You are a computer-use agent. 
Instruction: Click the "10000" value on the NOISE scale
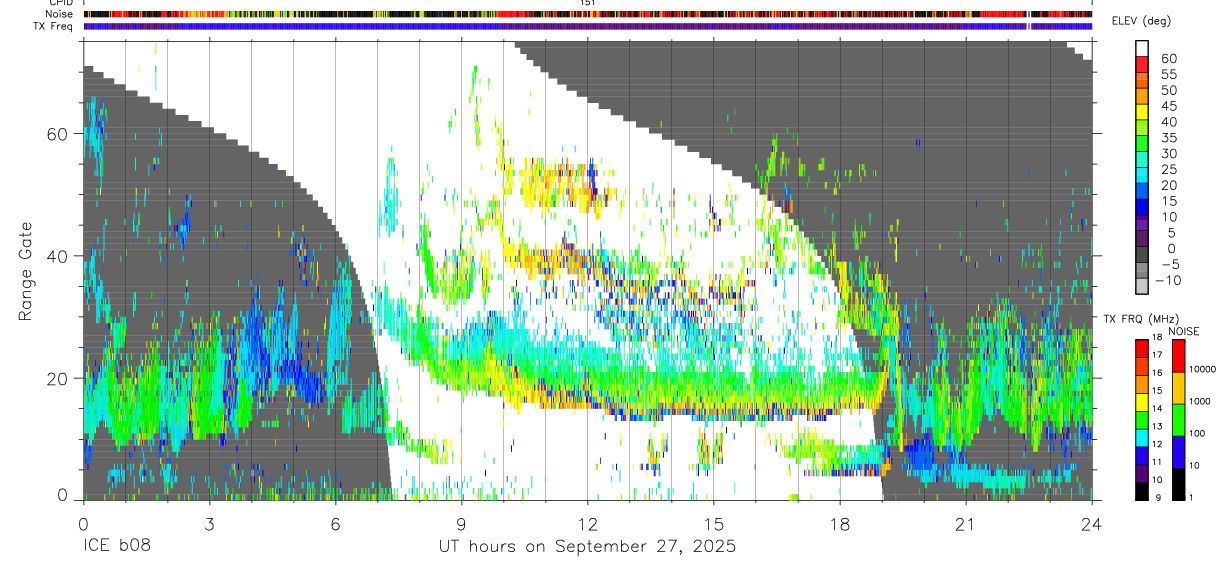[1204, 370]
